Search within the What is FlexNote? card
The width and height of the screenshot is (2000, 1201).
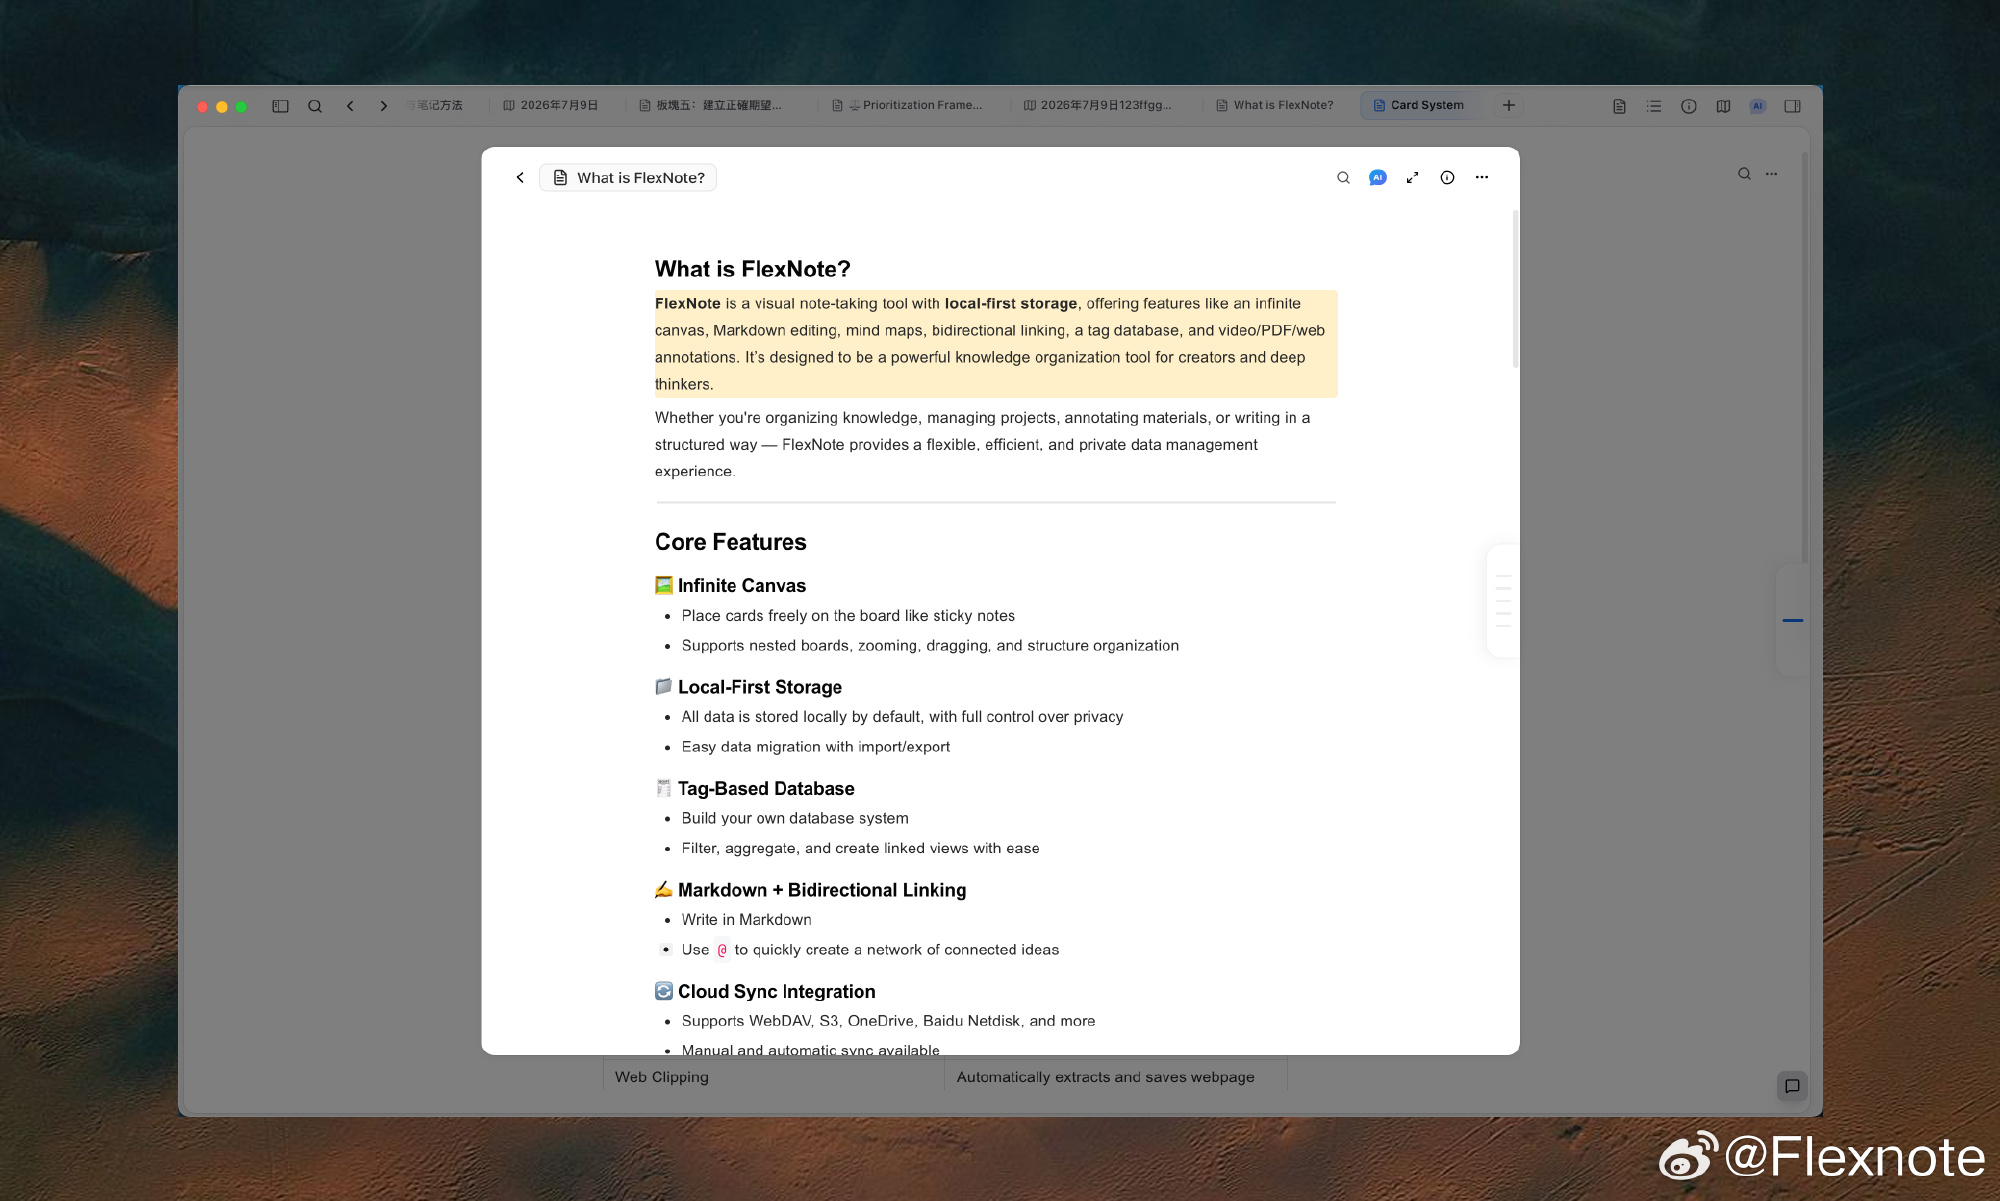point(1343,178)
